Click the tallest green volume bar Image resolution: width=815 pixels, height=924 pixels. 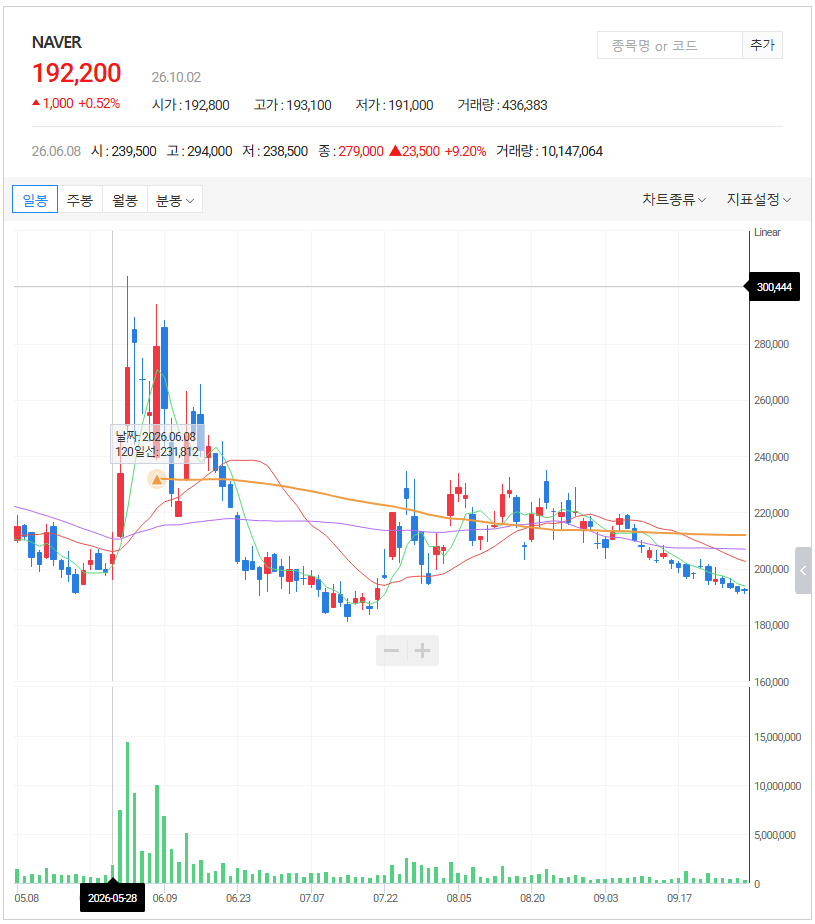(x=127, y=812)
